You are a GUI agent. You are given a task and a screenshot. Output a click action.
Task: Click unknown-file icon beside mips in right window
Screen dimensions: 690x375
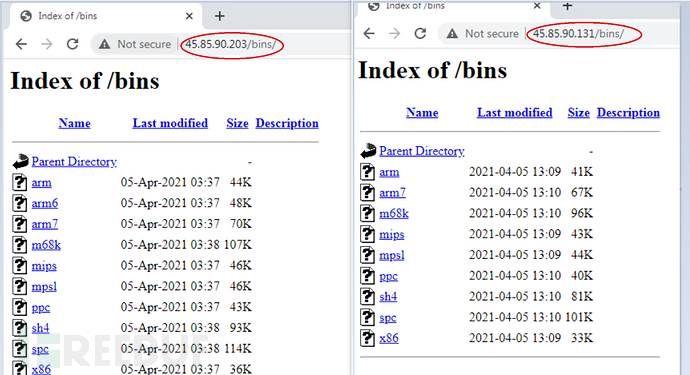(367, 234)
